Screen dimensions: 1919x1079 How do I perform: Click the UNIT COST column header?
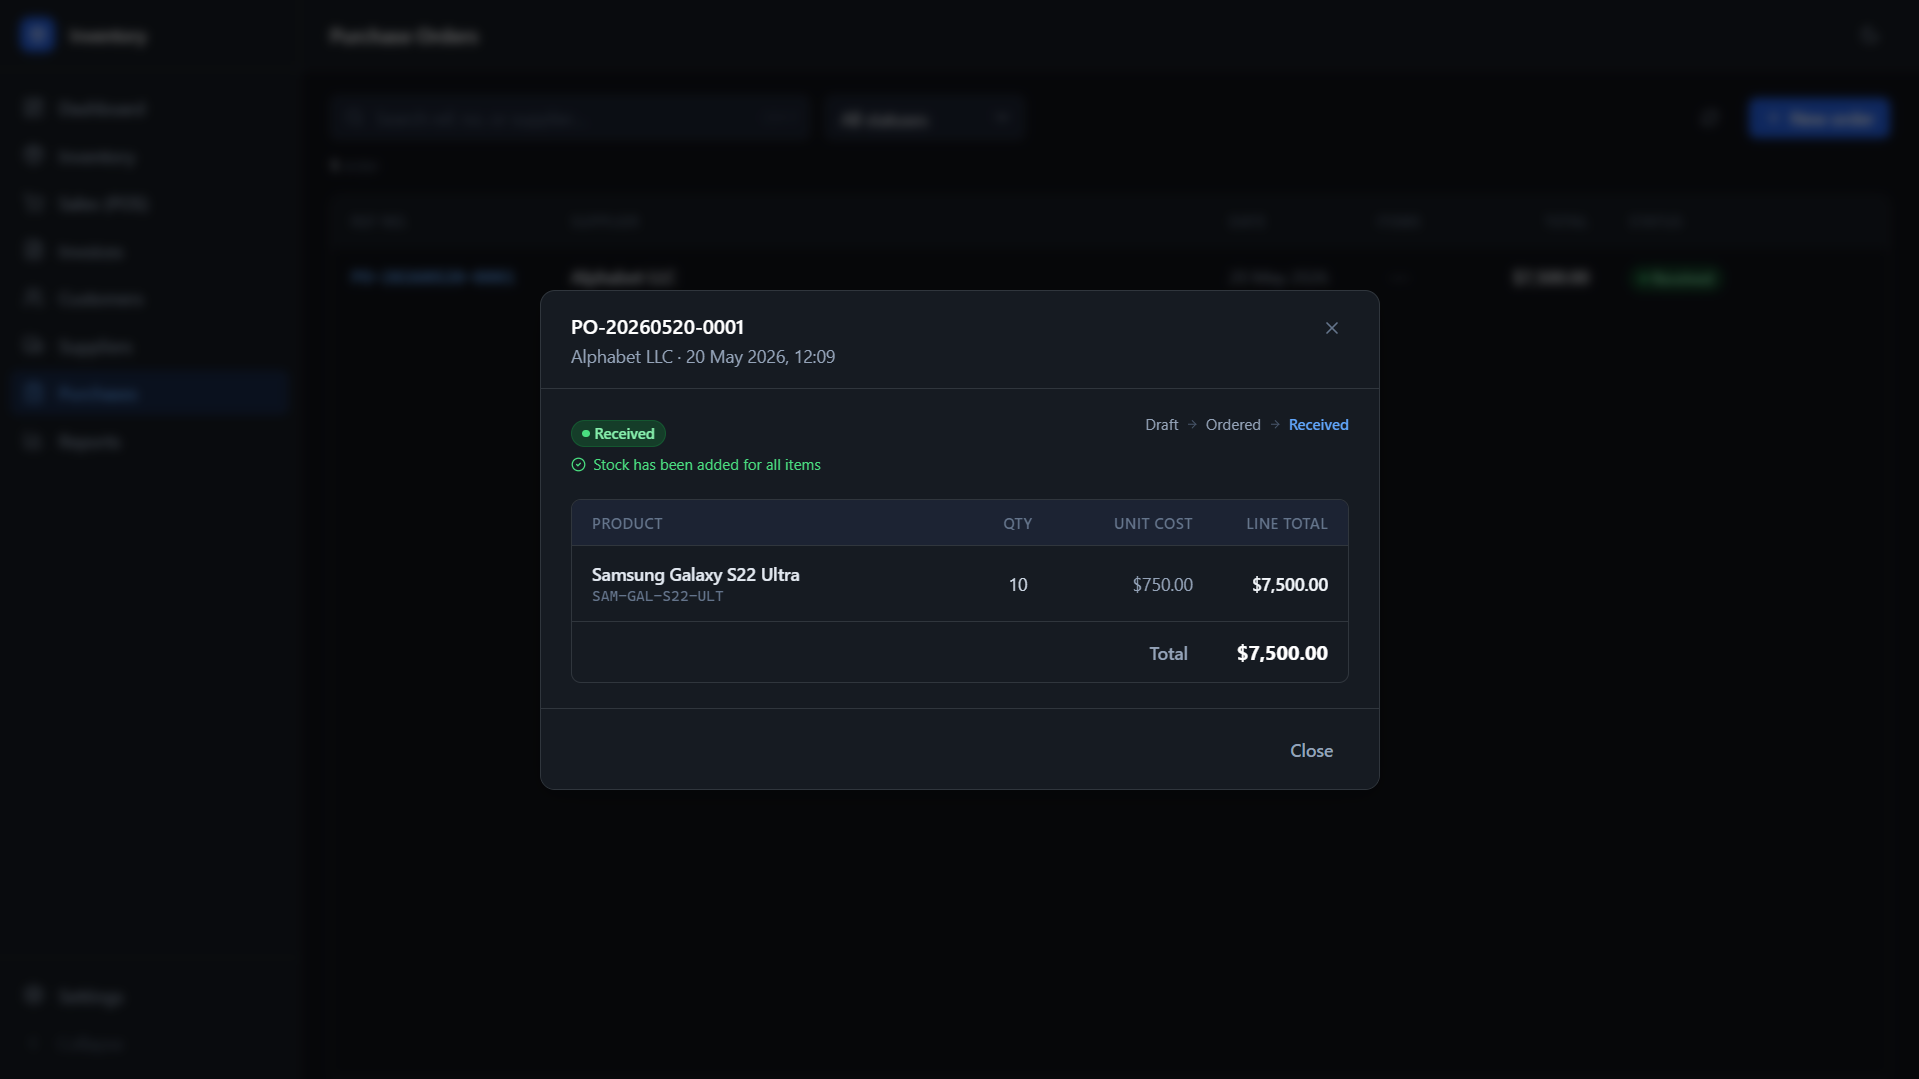pos(1153,523)
